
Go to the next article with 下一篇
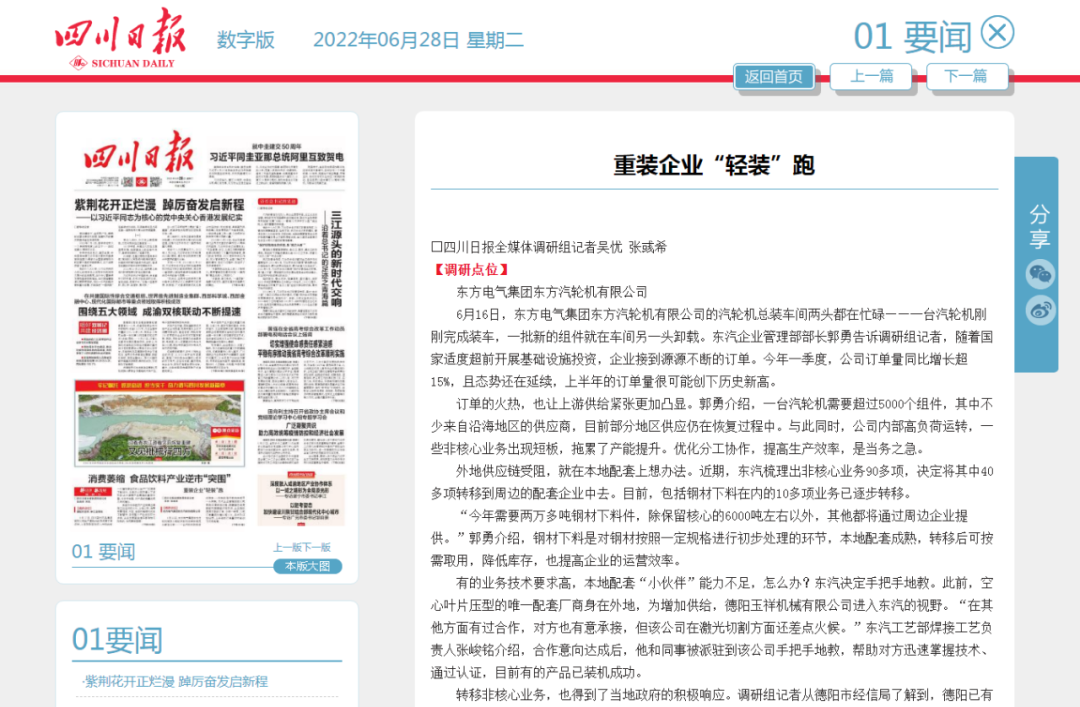click(x=966, y=76)
